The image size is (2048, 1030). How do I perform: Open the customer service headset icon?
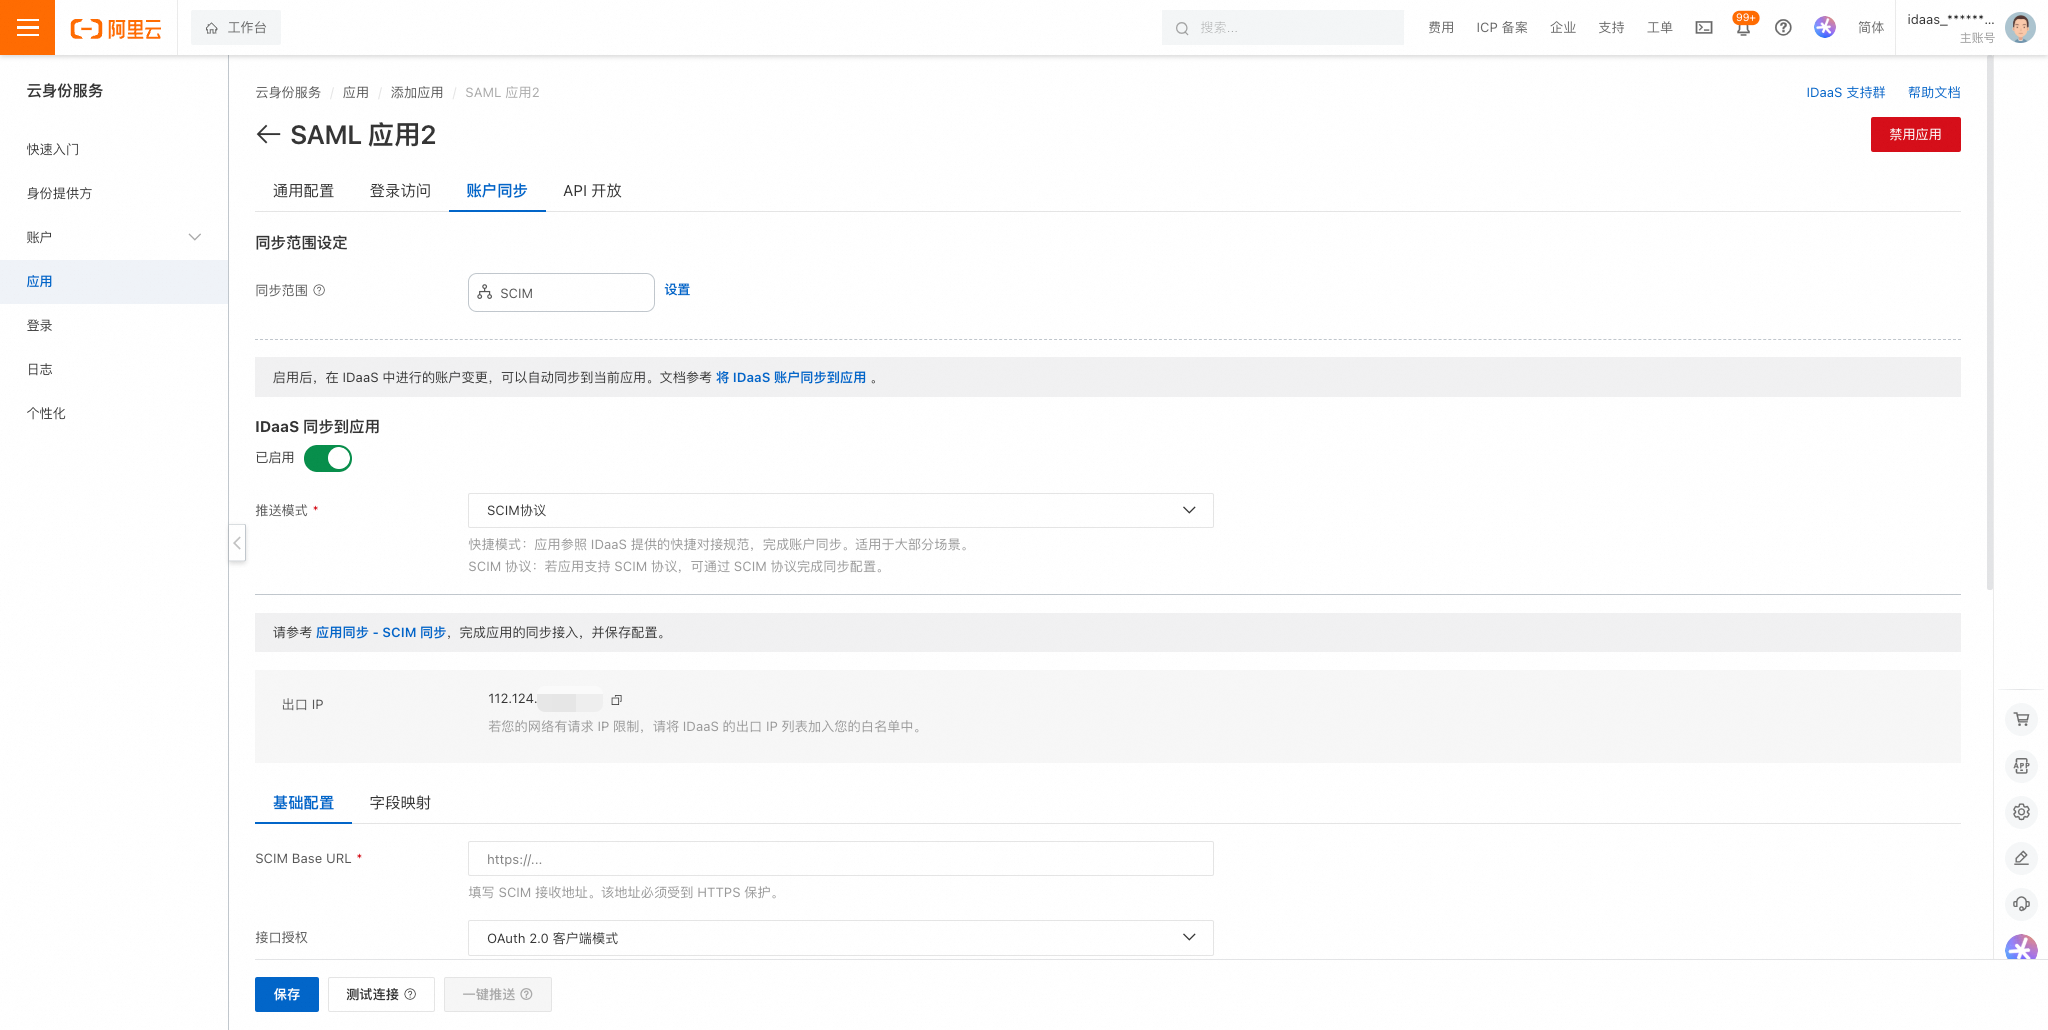(2022, 904)
